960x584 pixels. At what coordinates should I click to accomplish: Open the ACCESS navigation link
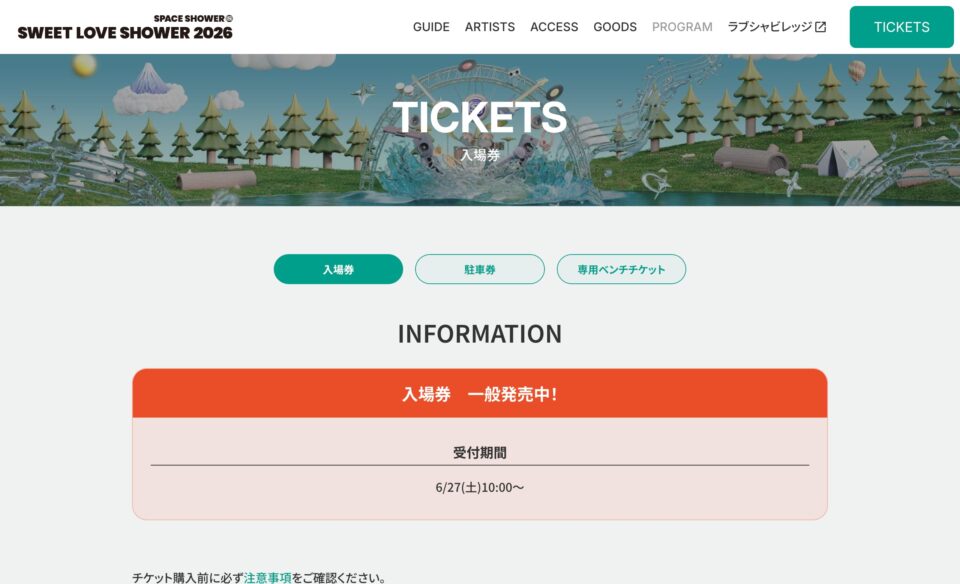point(554,27)
